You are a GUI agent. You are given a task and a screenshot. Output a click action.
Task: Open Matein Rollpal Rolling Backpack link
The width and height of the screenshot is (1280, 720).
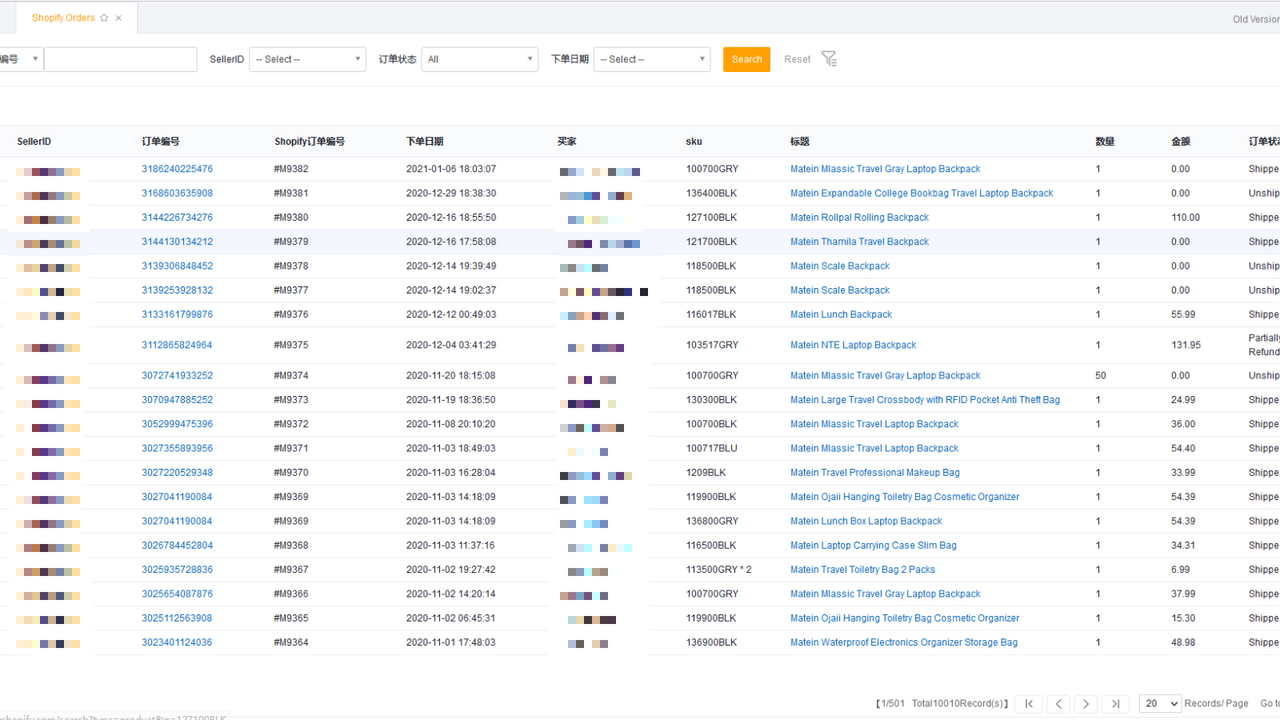(859, 217)
